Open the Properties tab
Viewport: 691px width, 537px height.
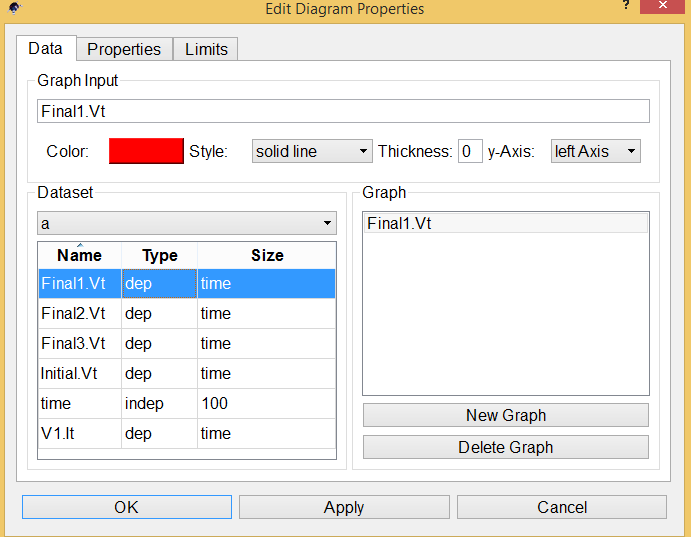coord(124,49)
